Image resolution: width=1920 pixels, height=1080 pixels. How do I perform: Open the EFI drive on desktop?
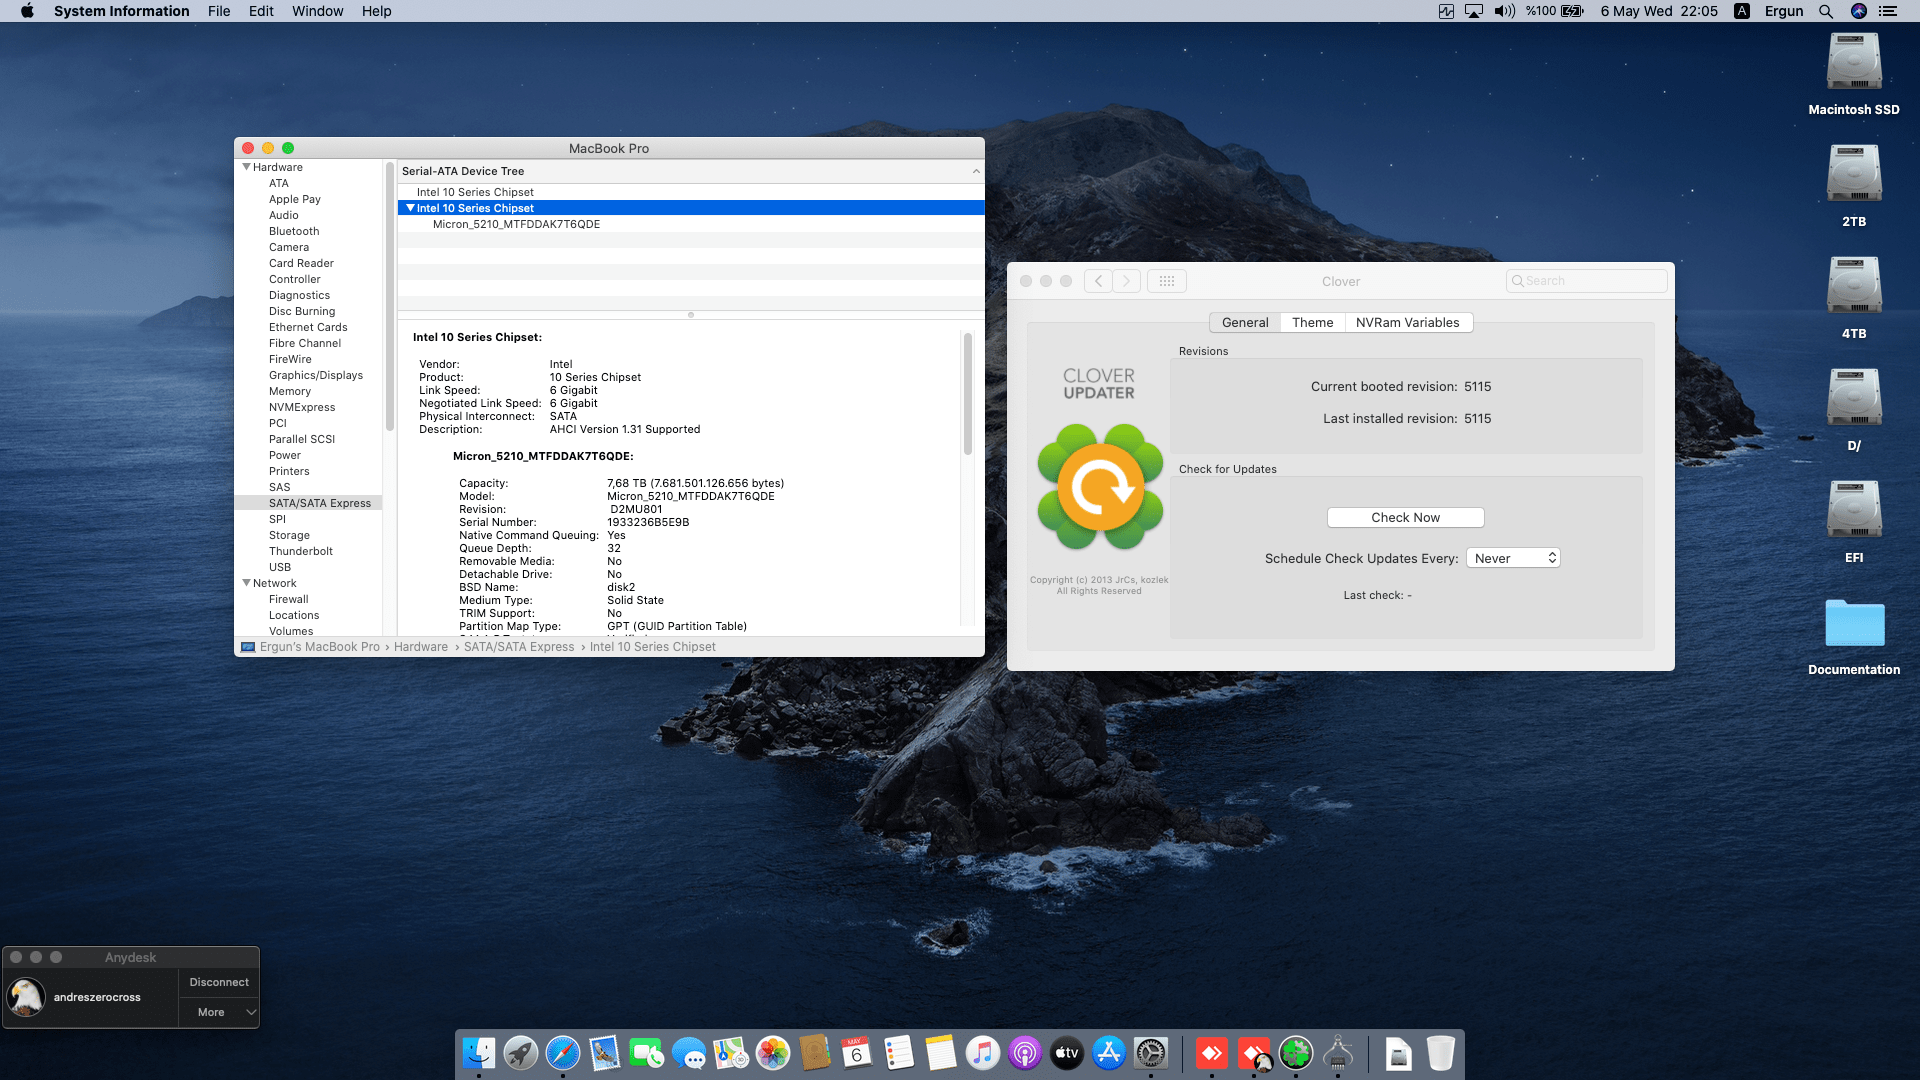tap(1854, 511)
